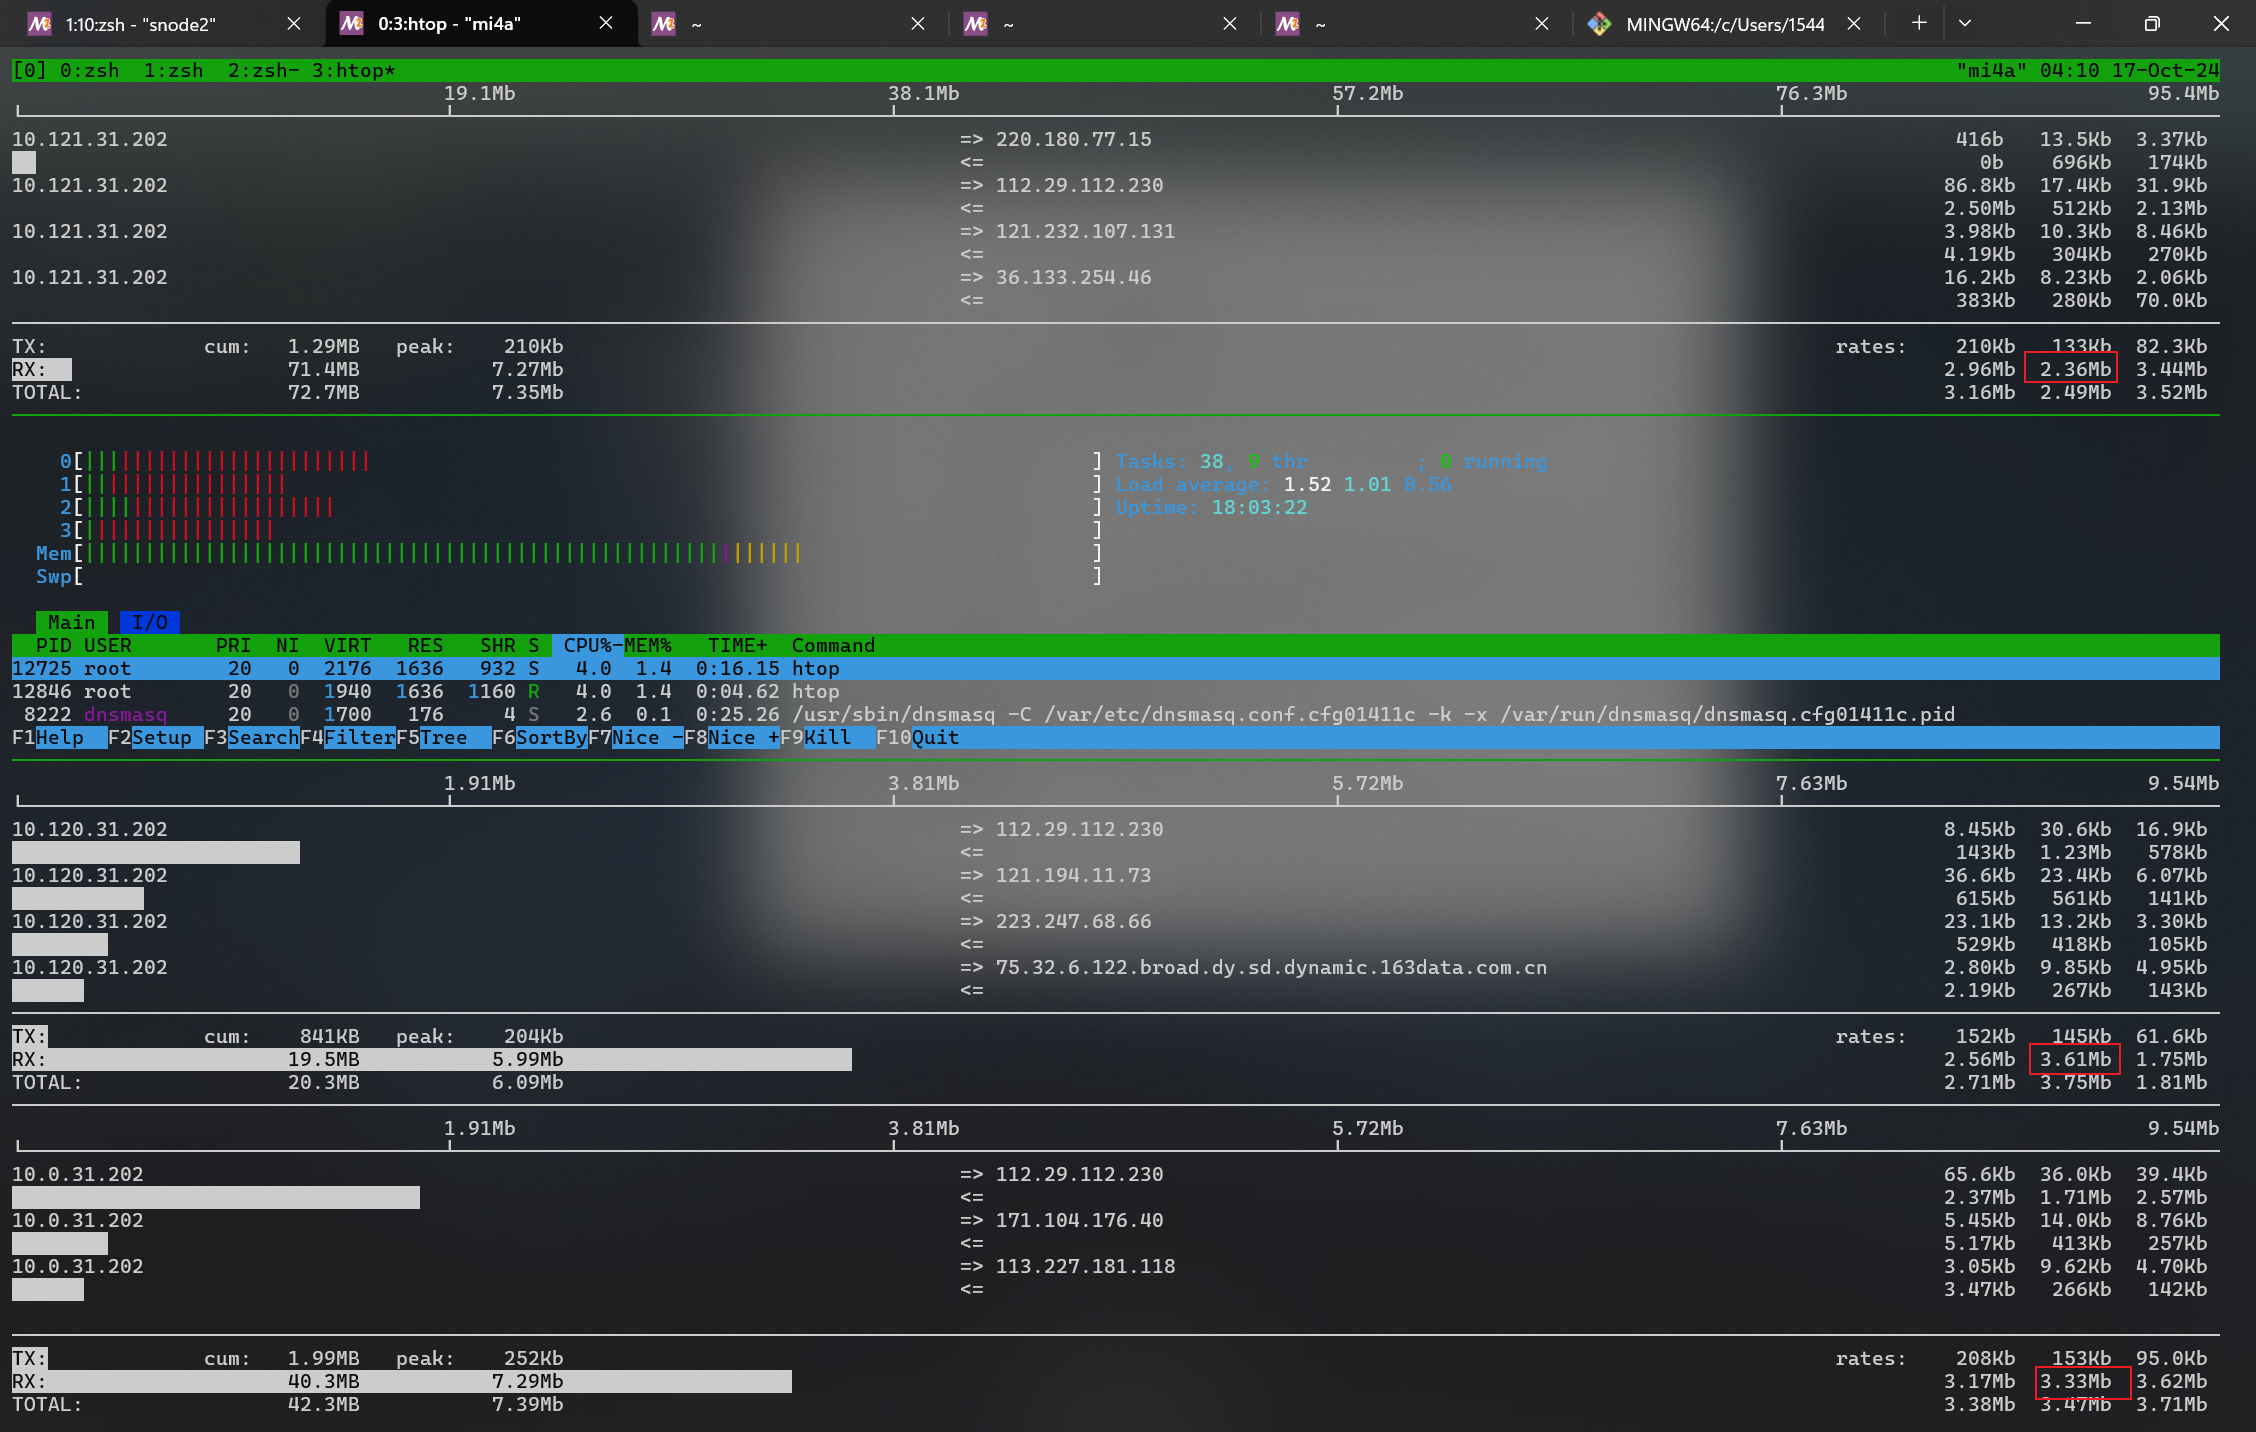This screenshot has height=1432, width=2256.
Task: Click F2 Setup in htop footer
Action: (x=161, y=738)
